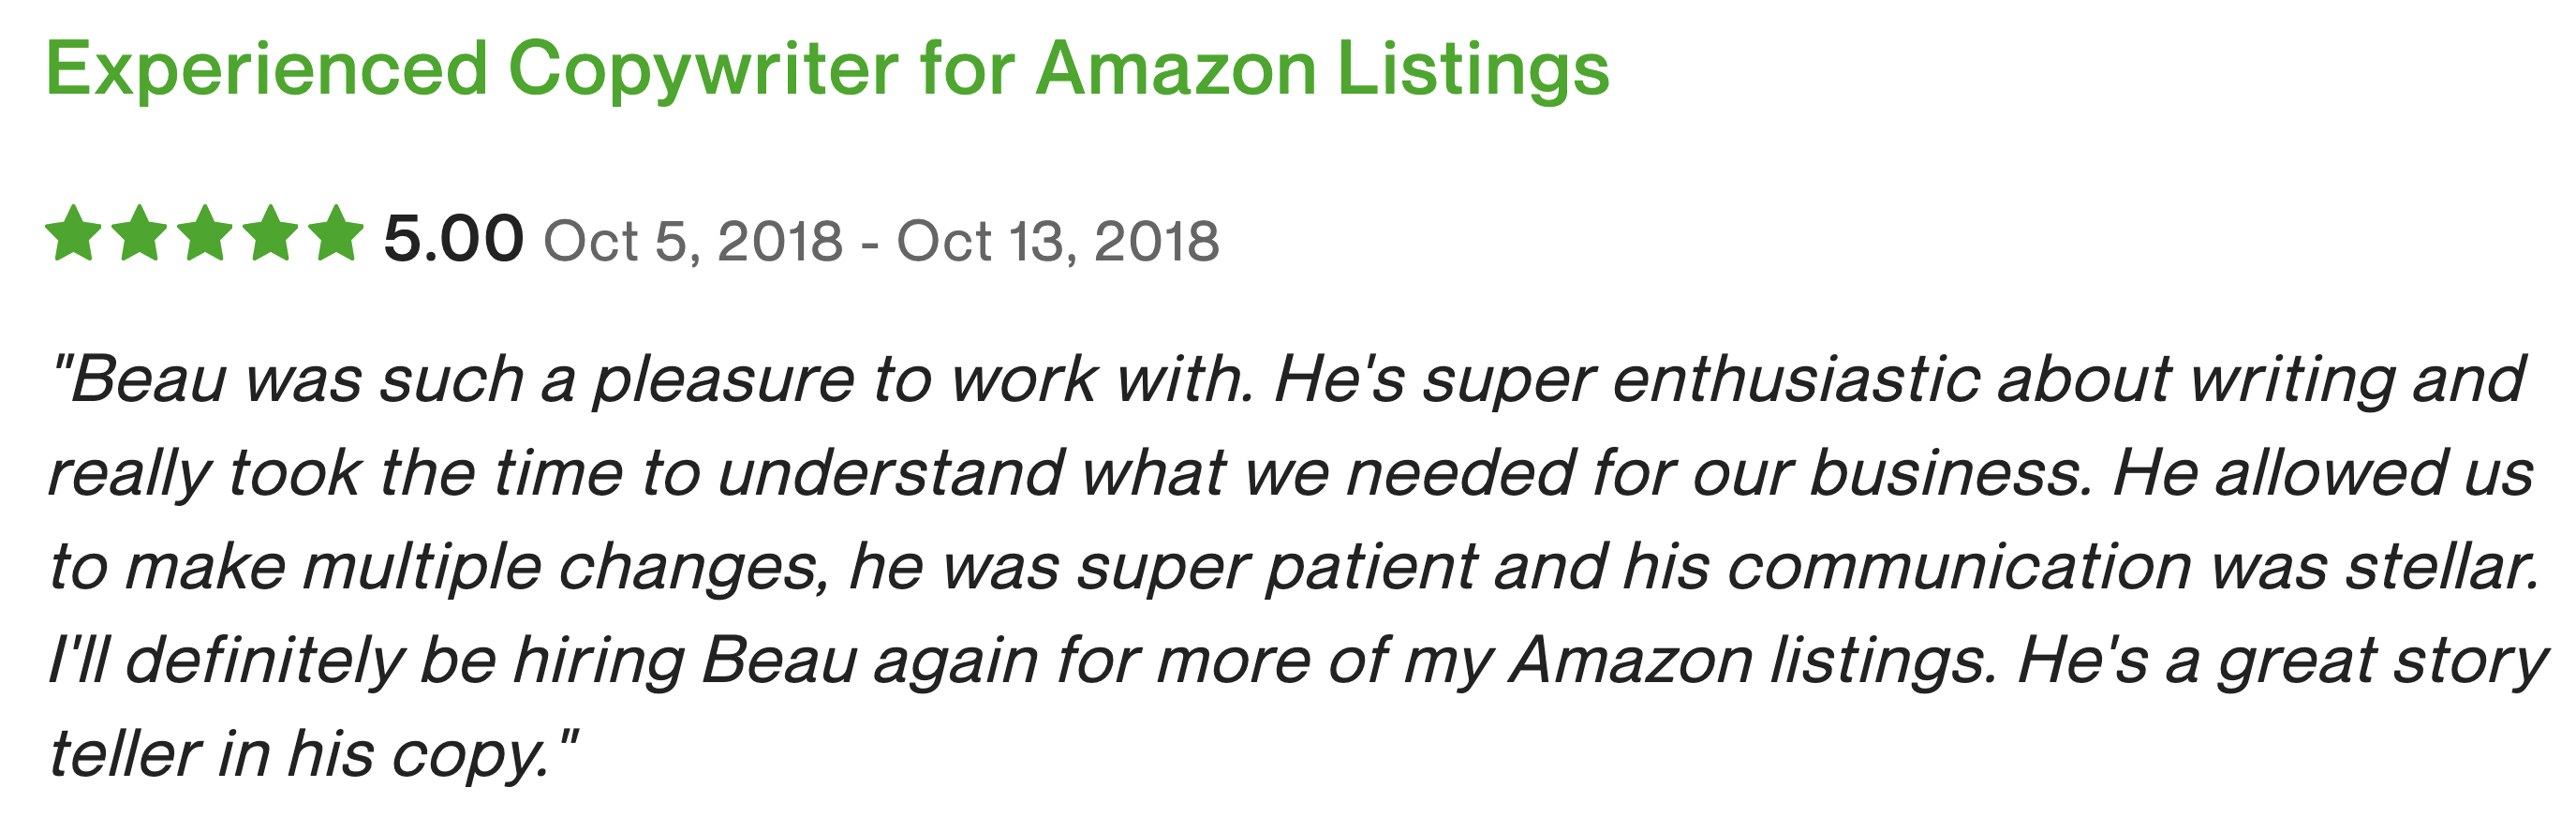This screenshot has height=832, width=2576.
Task: Click the second green rating star
Action: coord(140,233)
